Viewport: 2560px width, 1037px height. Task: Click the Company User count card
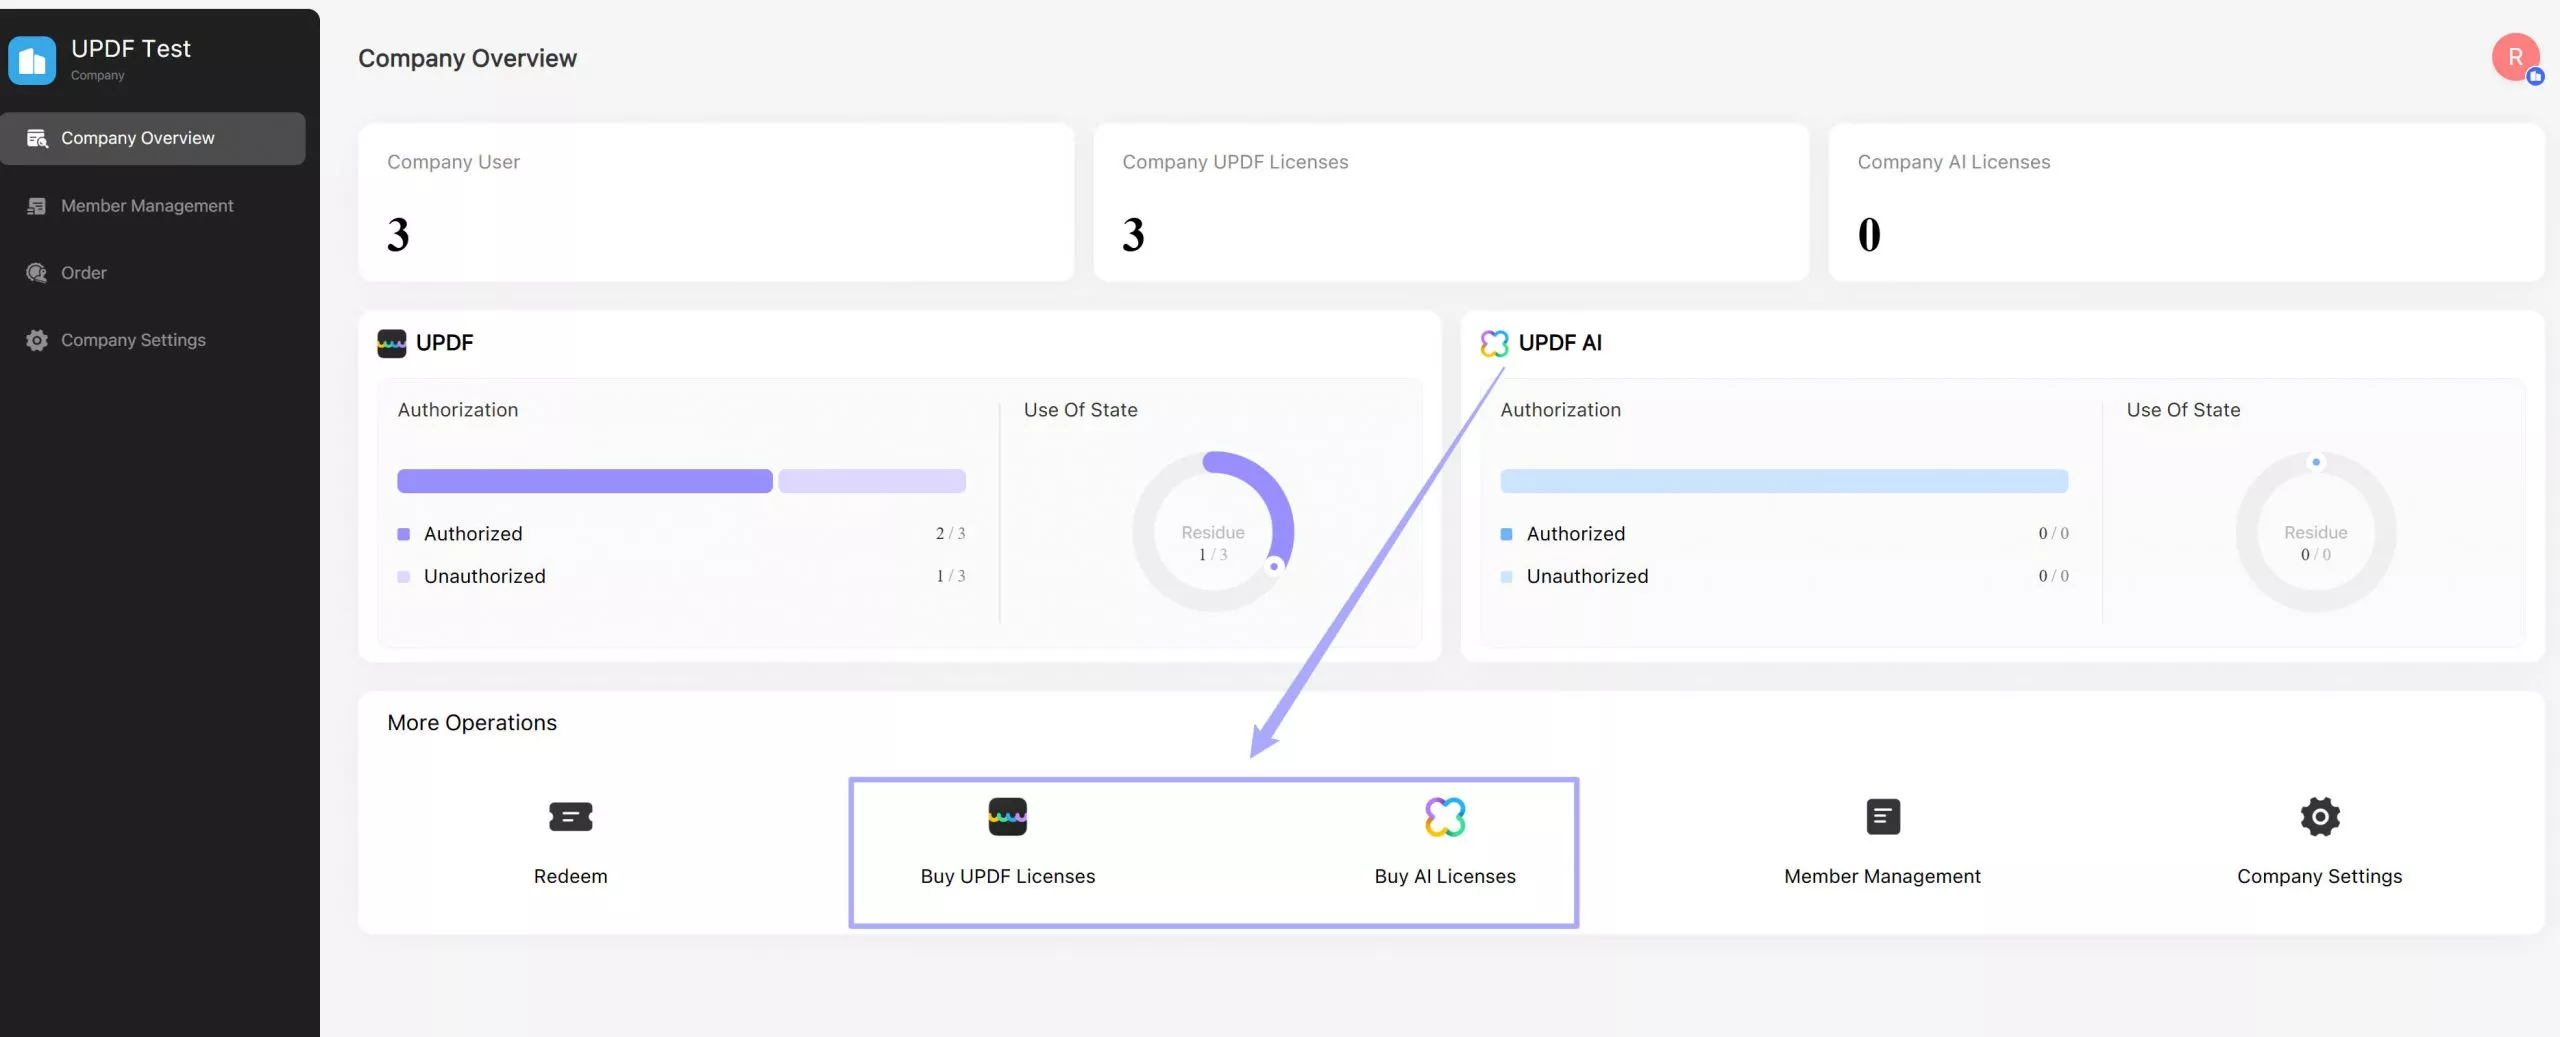pyautogui.click(x=716, y=202)
